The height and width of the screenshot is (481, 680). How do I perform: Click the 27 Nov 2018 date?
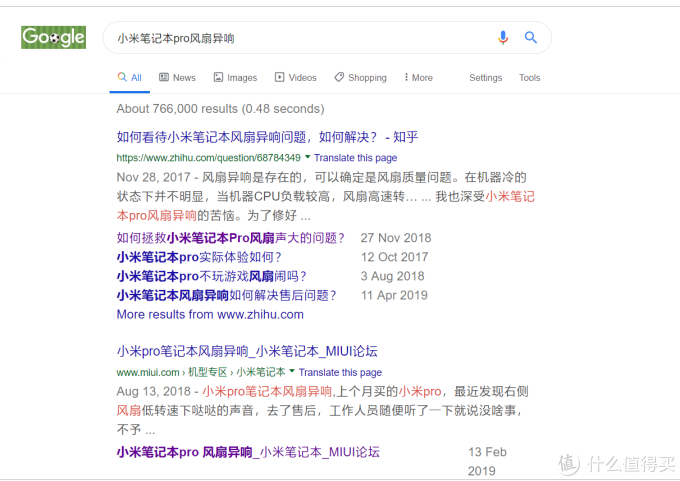tap(396, 238)
